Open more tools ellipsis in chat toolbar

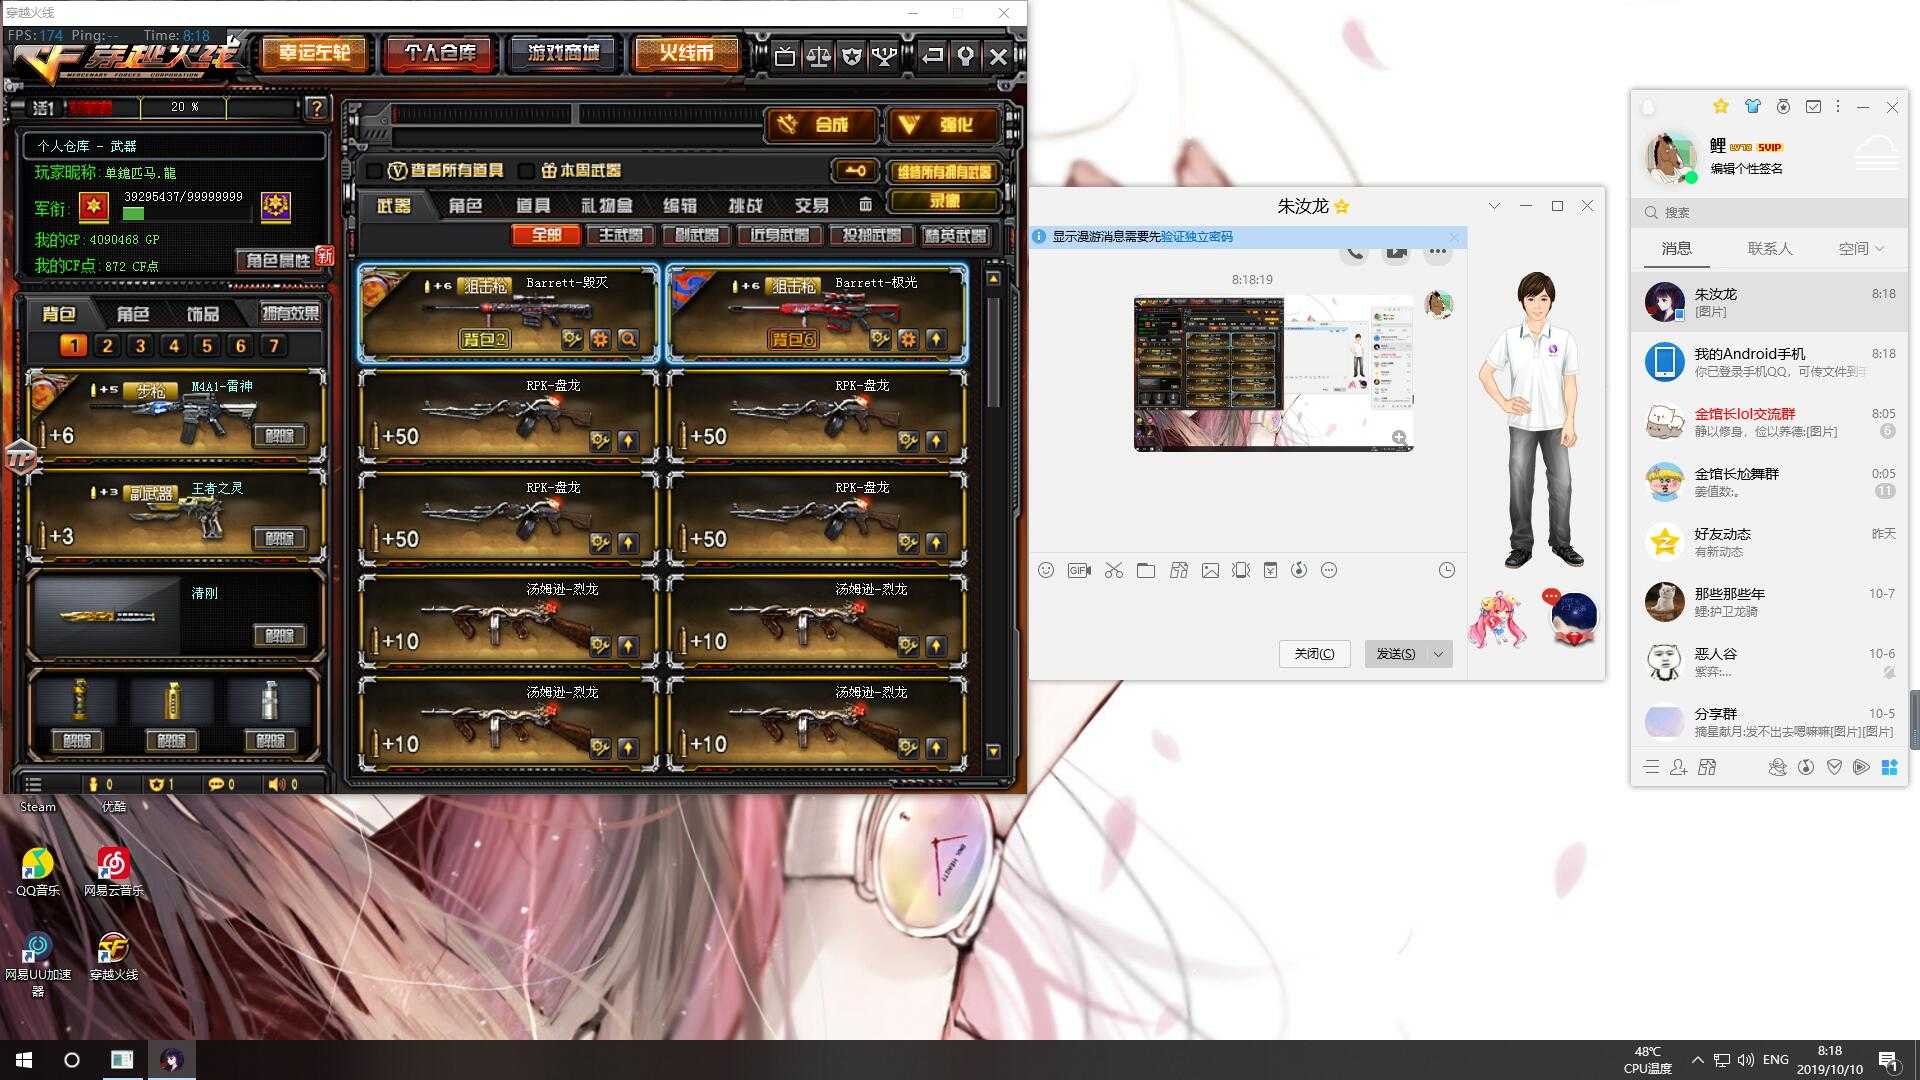(x=1329, y=570)
